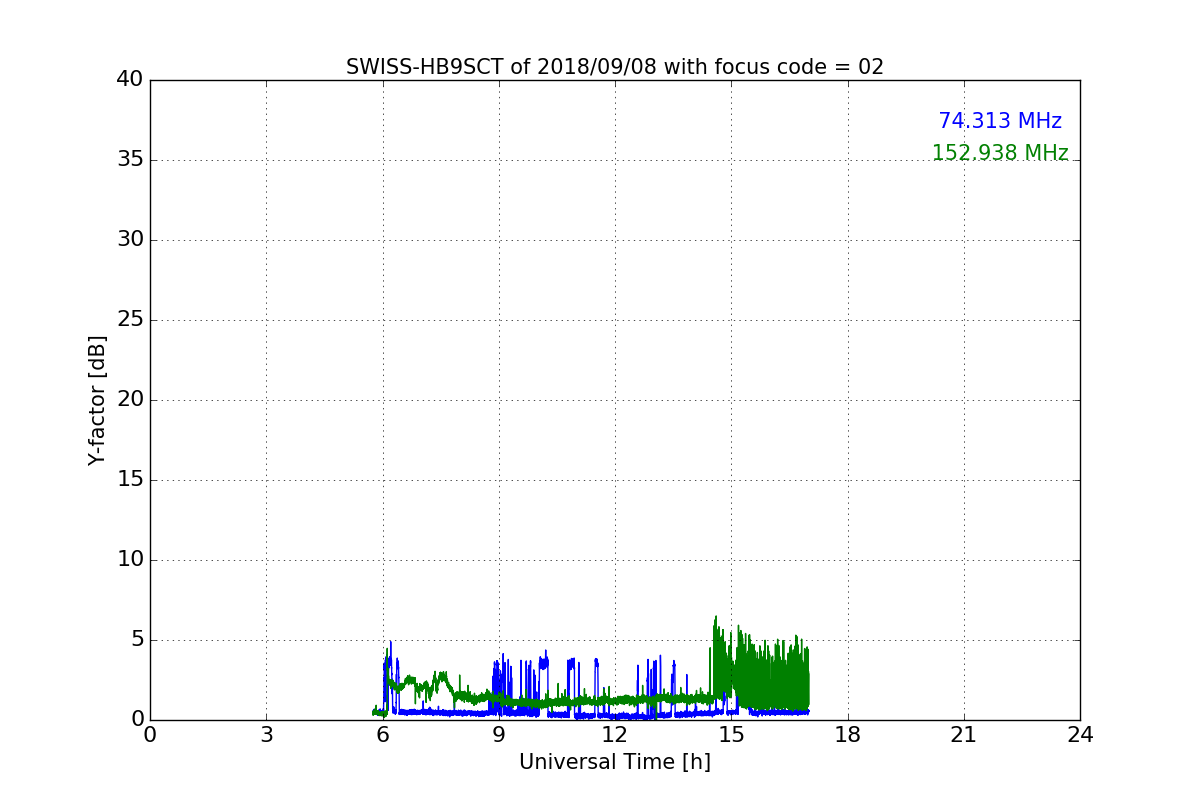This screenshot has height=800, width=1200.
Task: Click the x-axis tick label 18
Action: (x=848, y=735)
